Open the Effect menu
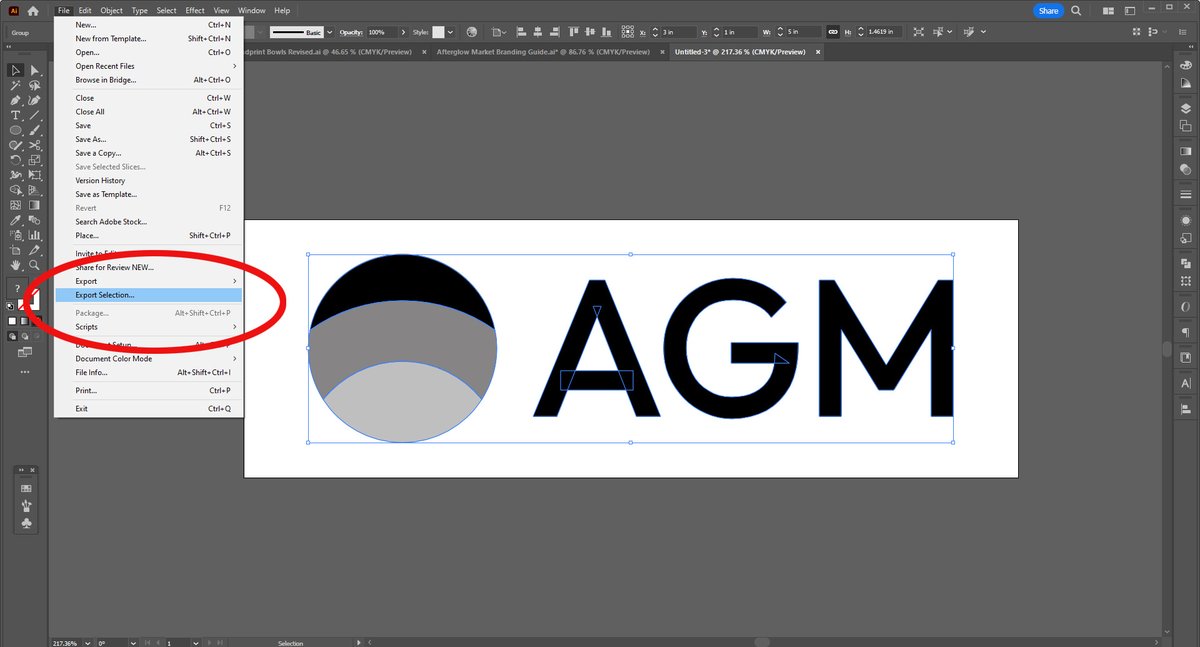Image resolution: width=1200 pixels, height=647 pixels. (x=195, y=10)
